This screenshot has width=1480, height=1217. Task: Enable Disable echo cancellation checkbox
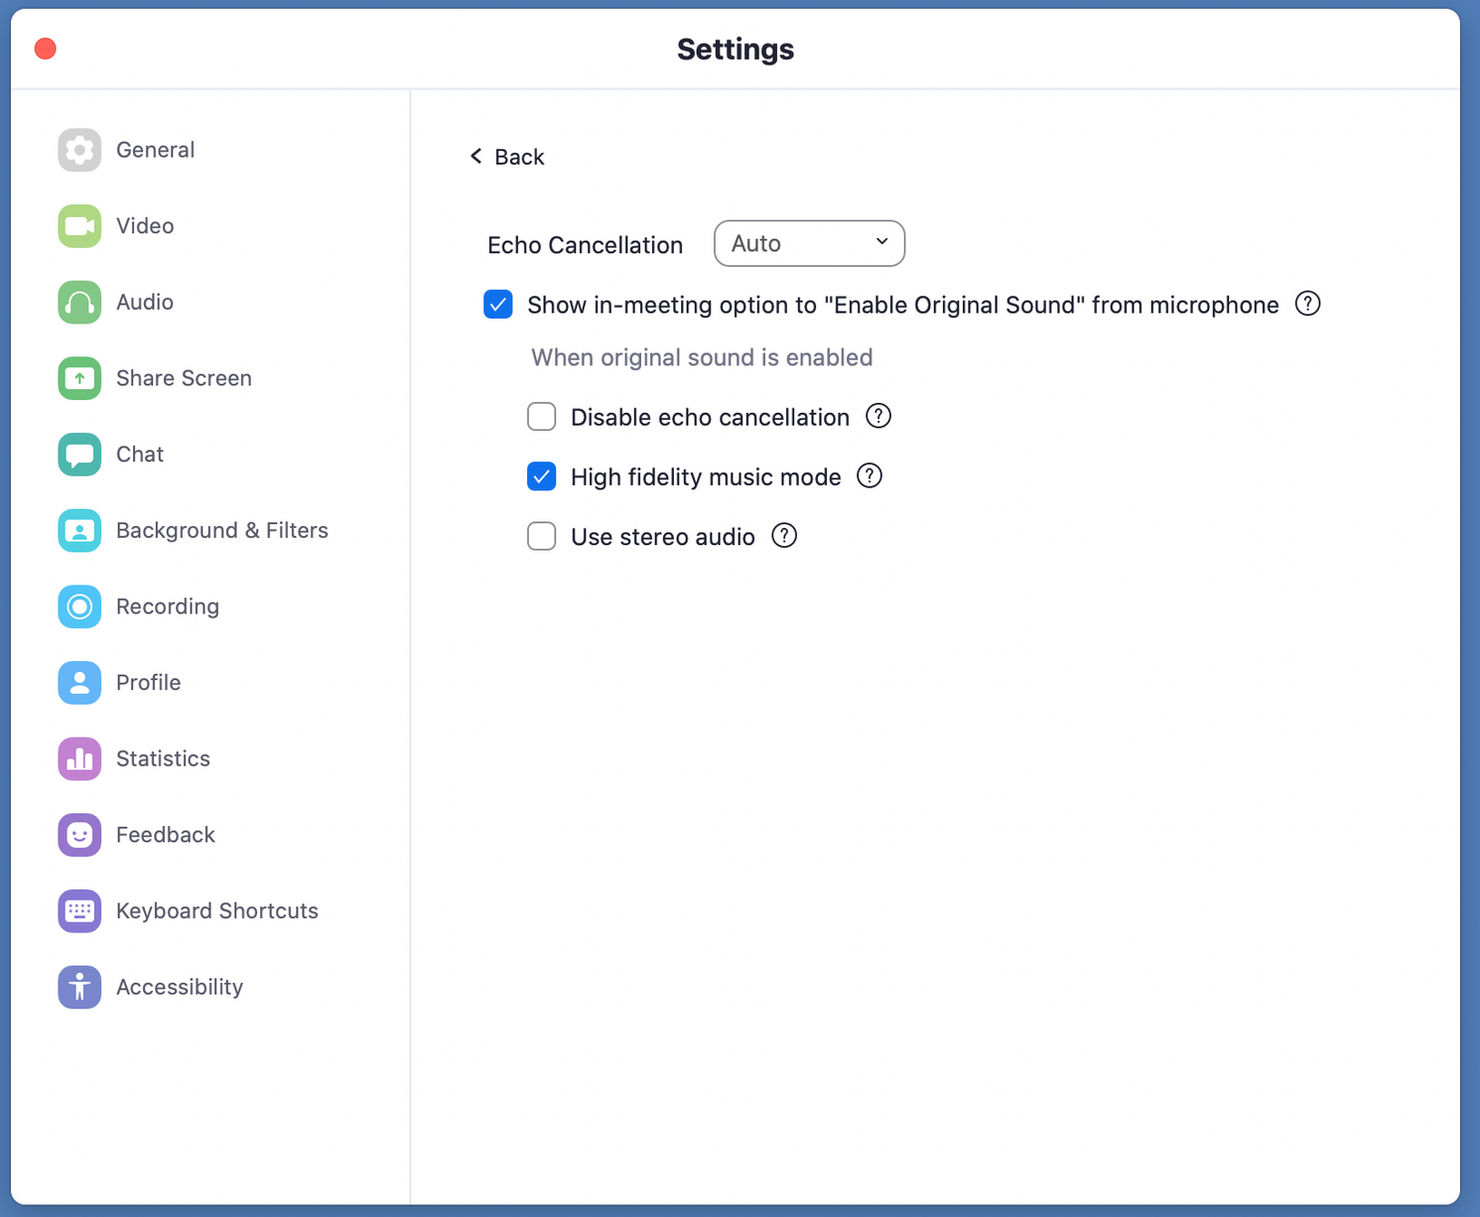(x=541, y=416)
